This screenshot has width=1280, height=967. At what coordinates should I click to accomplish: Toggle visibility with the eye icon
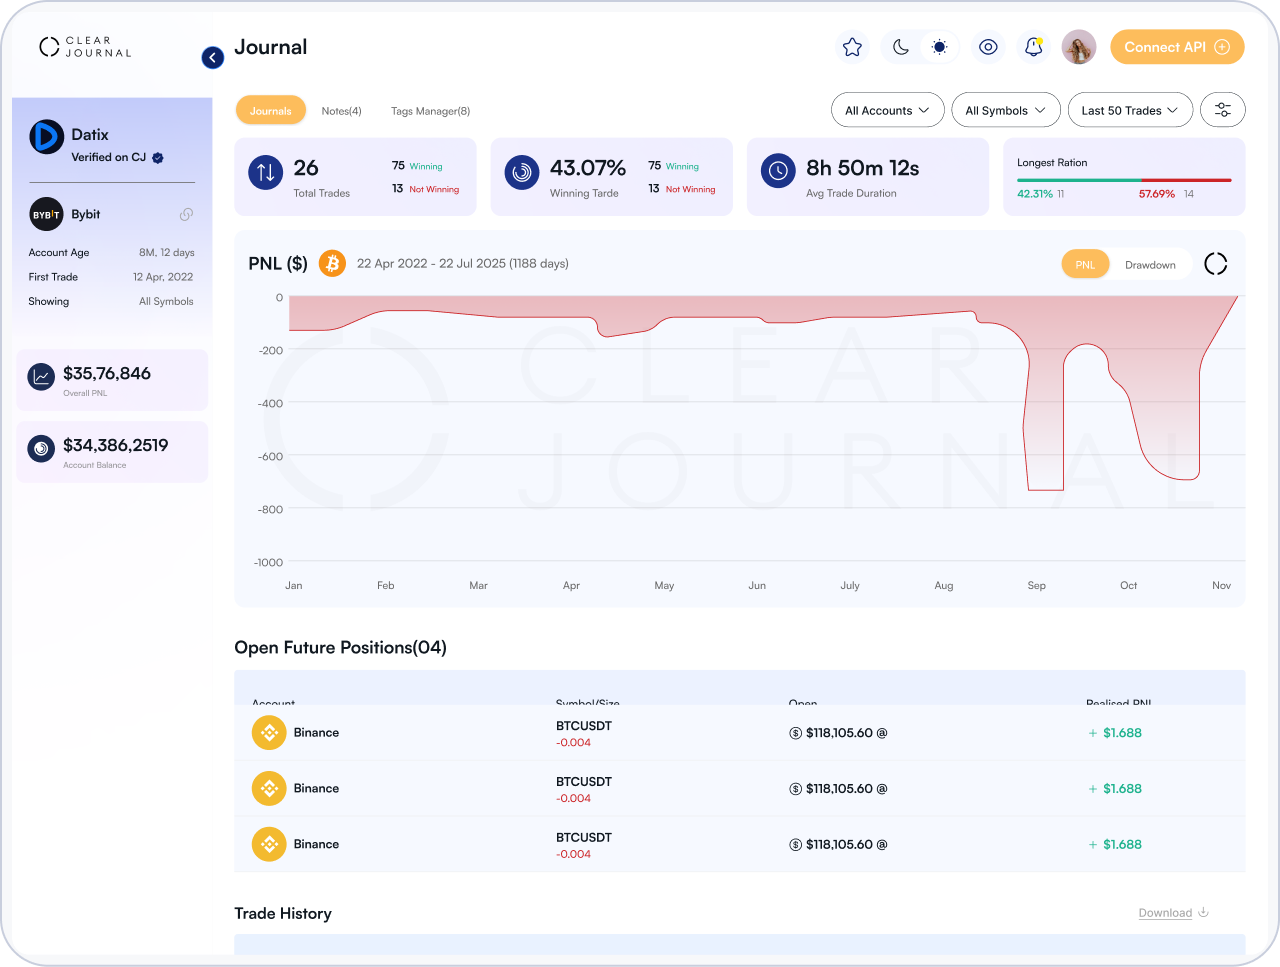point(988,47)
